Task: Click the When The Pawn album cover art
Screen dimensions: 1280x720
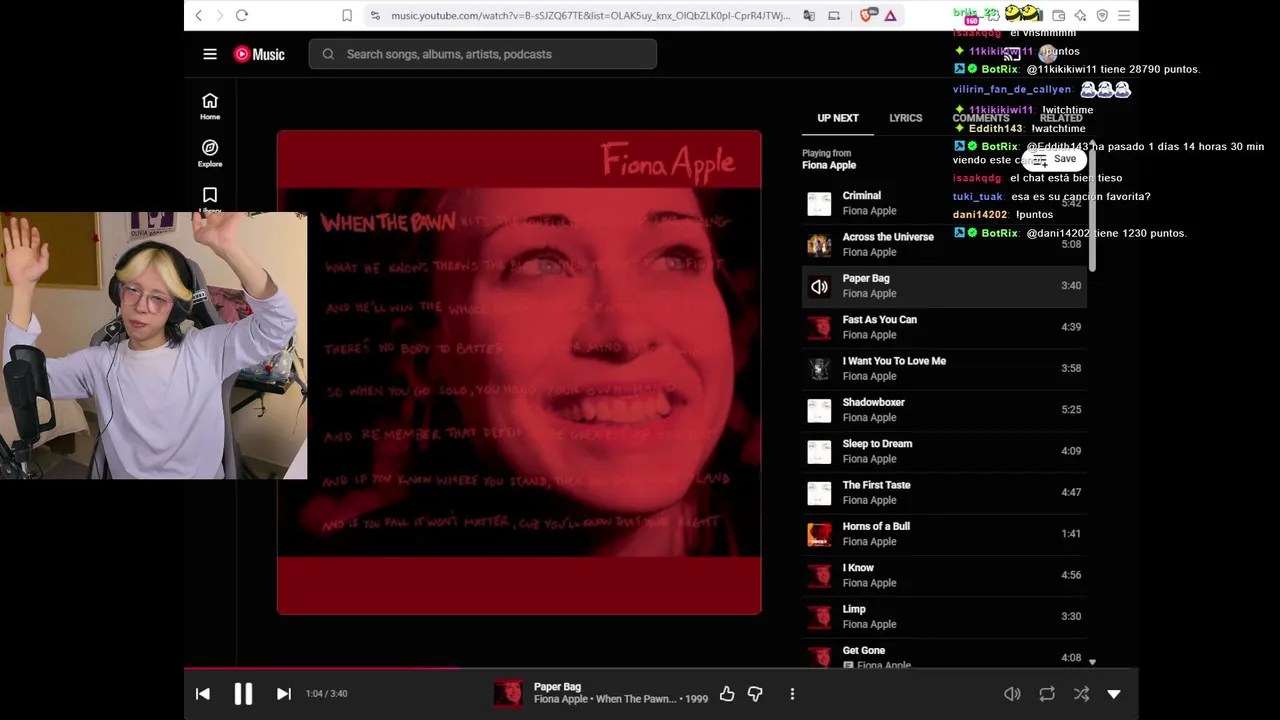Action: [519, 372]
